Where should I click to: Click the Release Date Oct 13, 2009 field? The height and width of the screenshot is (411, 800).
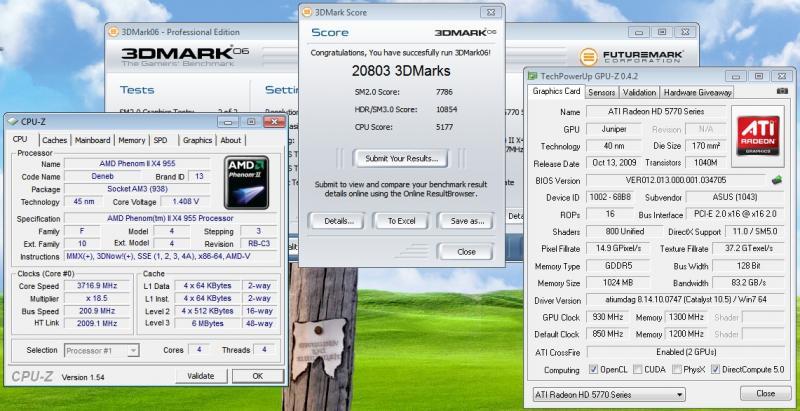tap(612, 163)
